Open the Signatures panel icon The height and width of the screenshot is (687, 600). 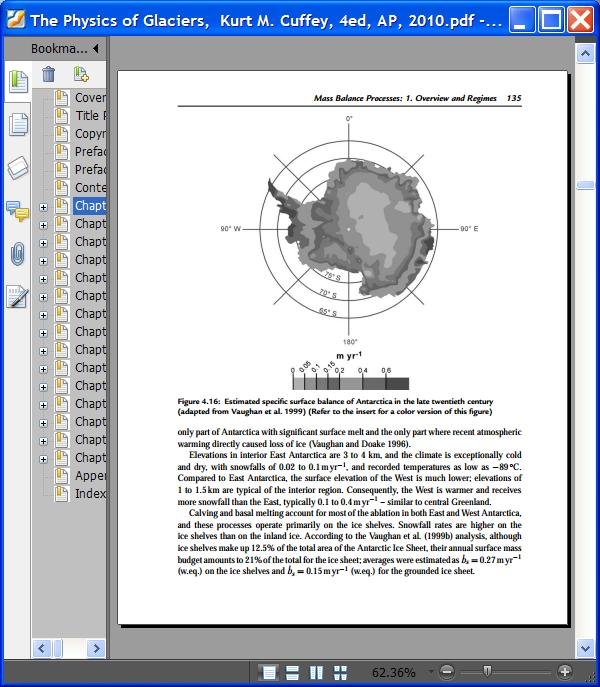tap(18, 297)
